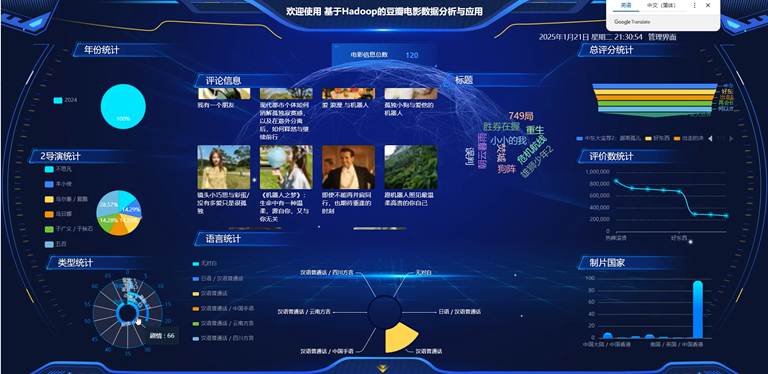Go to previous legend page in 总评分统计

[711, 139]
